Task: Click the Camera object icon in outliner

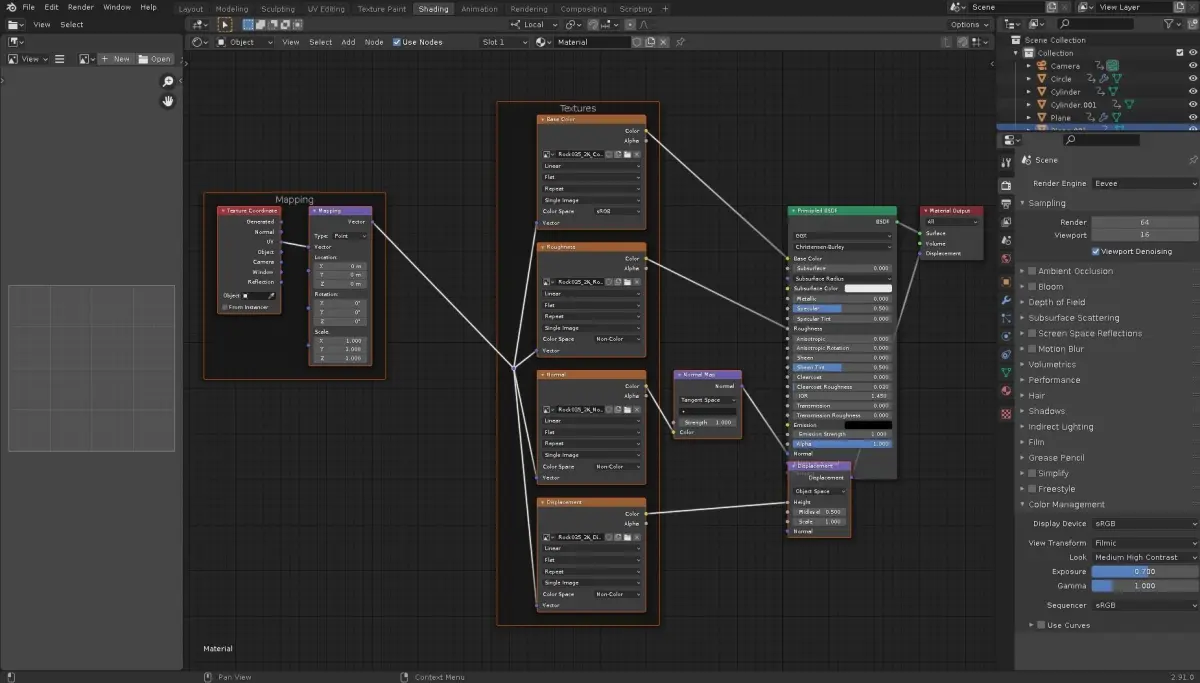Action: point(1041,66)
